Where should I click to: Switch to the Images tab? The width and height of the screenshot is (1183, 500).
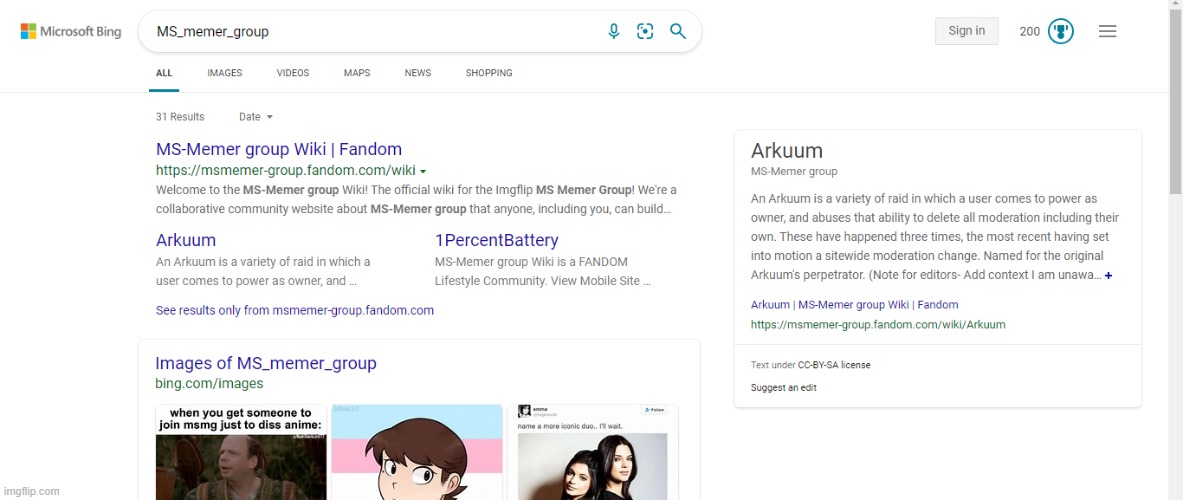pos(224,73)
